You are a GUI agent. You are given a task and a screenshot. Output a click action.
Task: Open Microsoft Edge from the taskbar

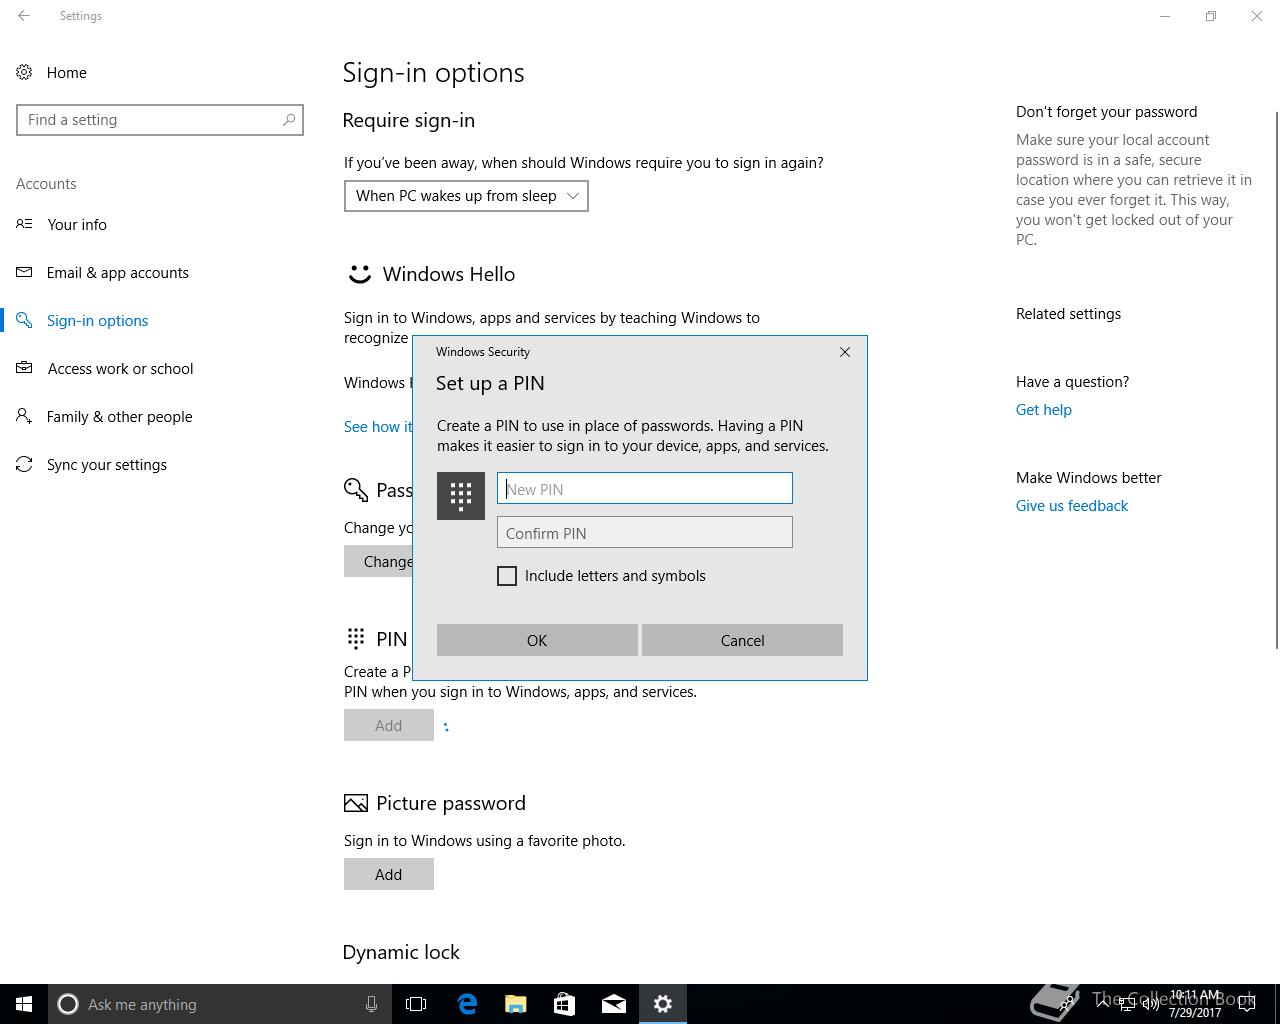467,1004
